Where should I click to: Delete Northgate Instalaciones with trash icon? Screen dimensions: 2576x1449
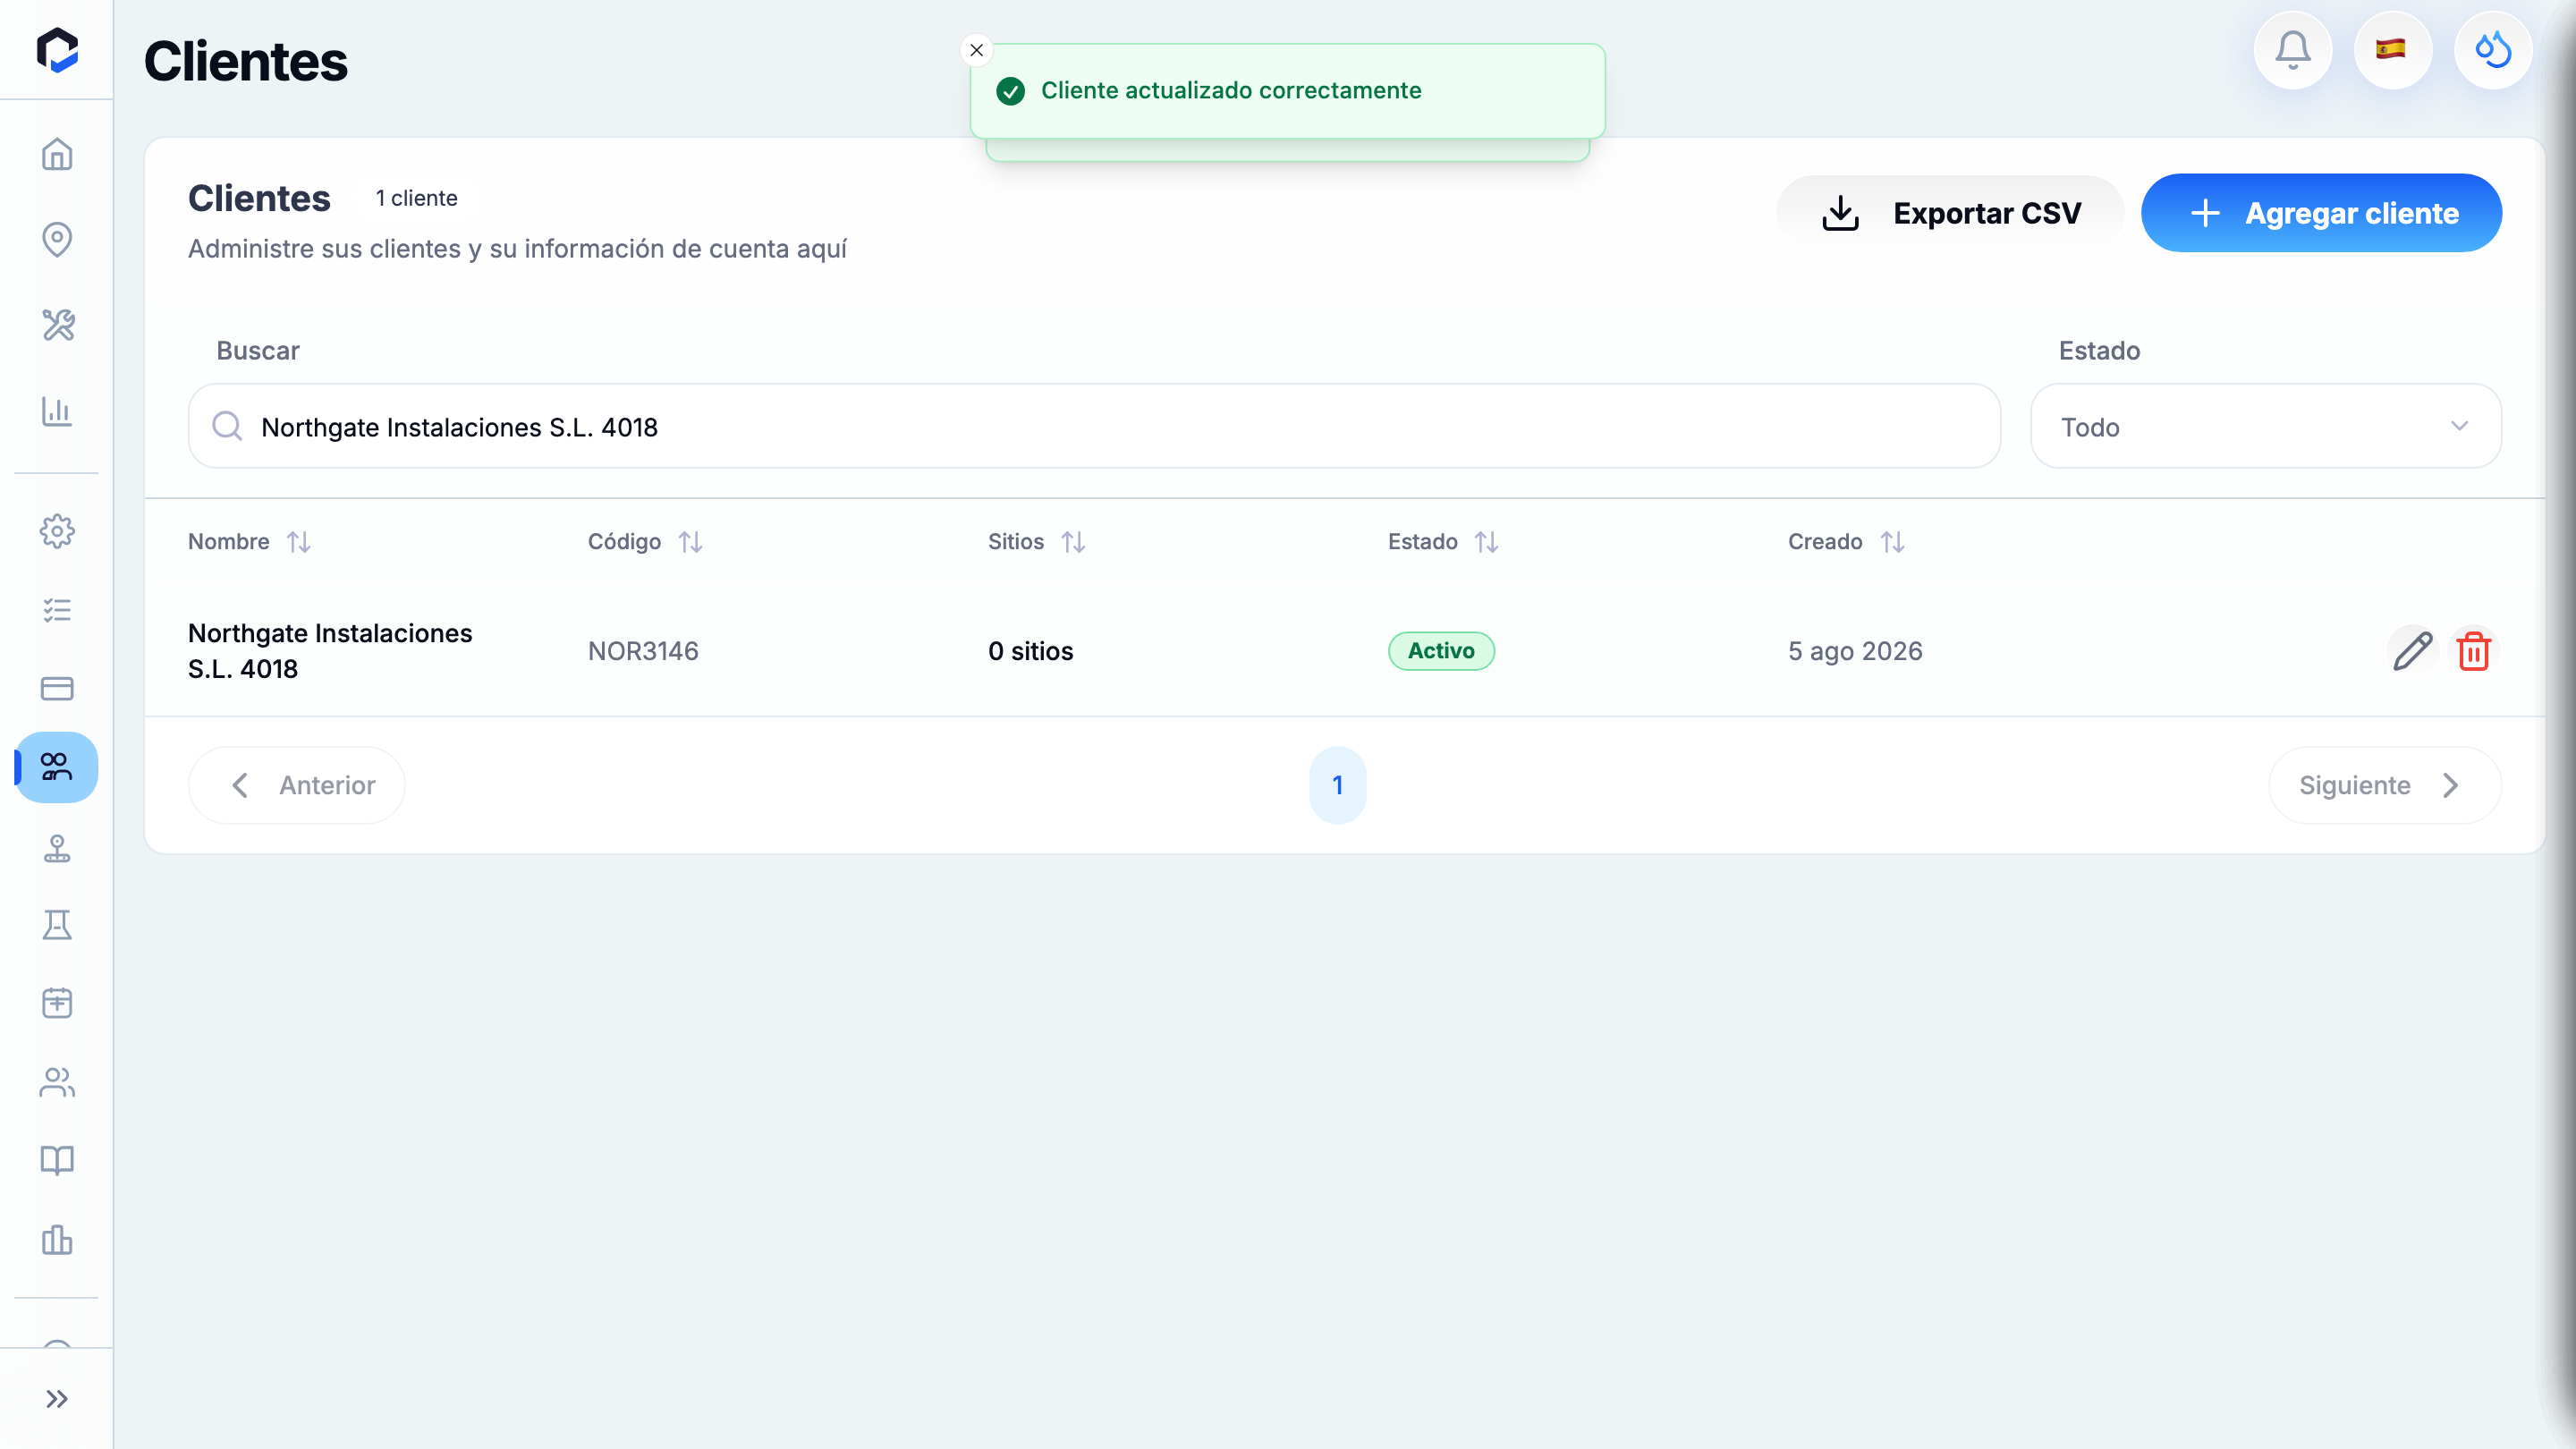click(x=2473, y=651)
